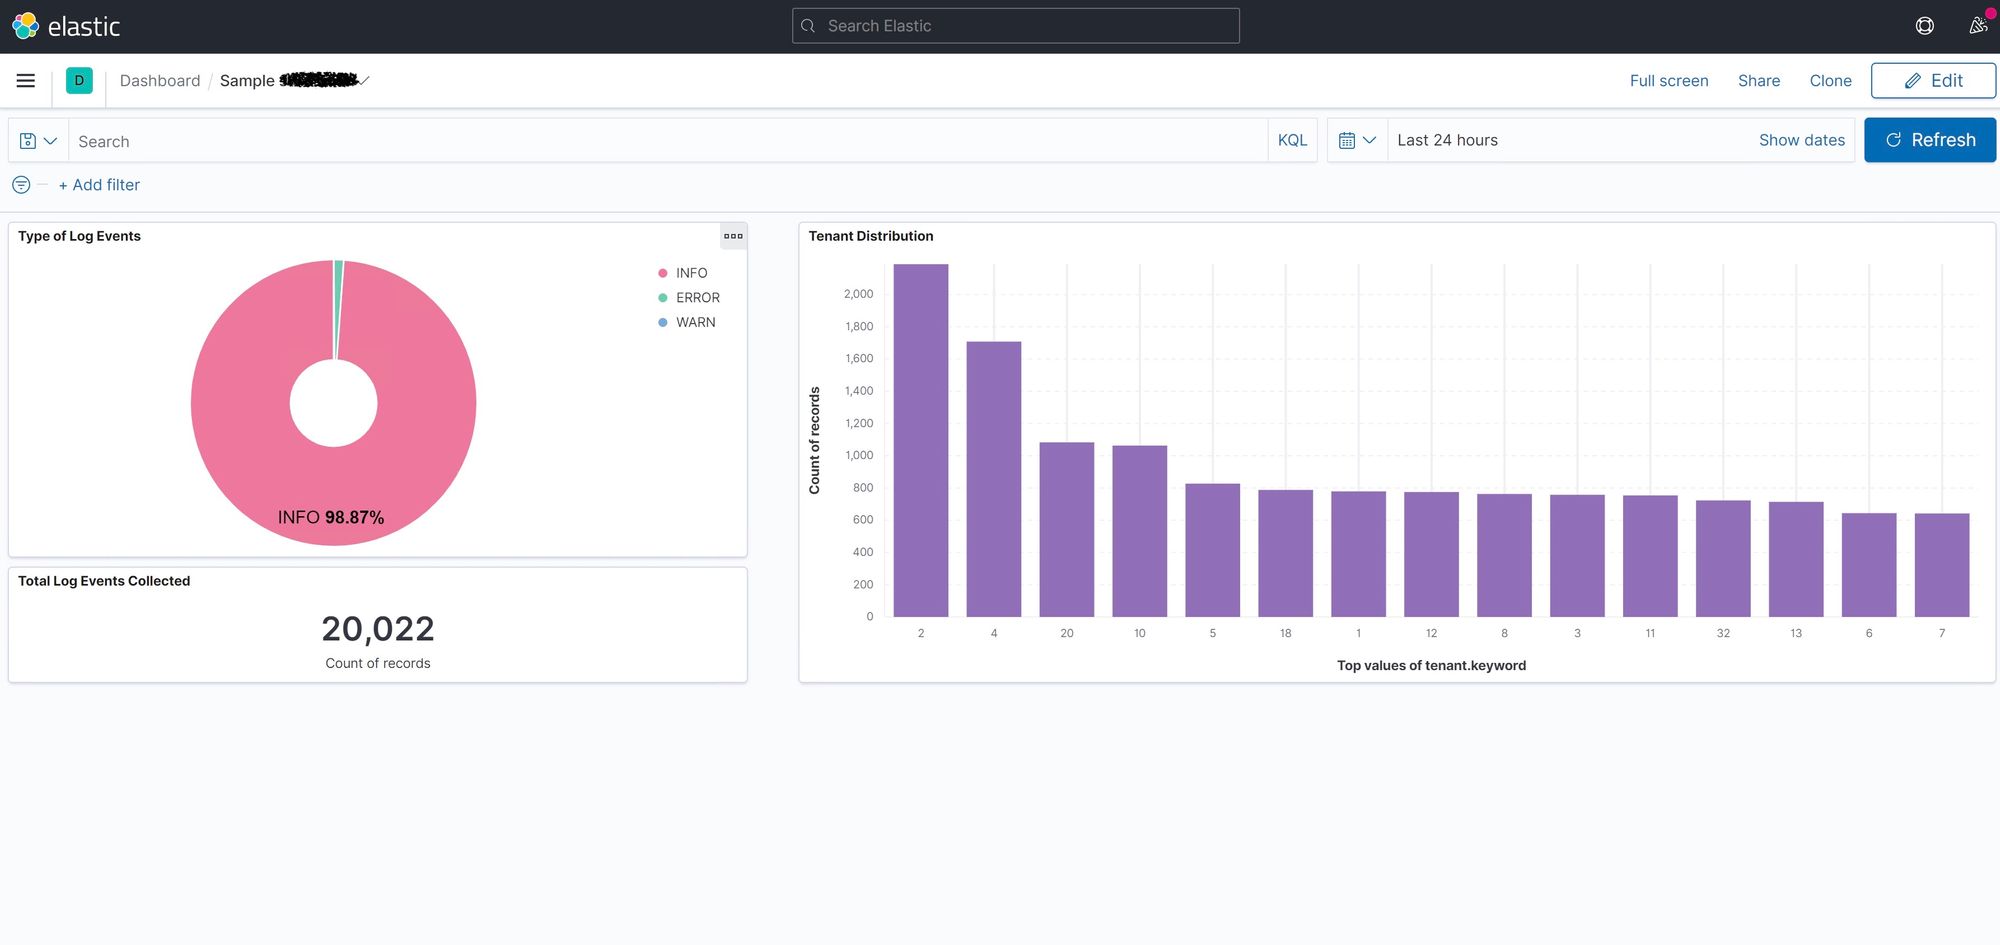Open Type of Log Events panel options

tap(733, 236)
